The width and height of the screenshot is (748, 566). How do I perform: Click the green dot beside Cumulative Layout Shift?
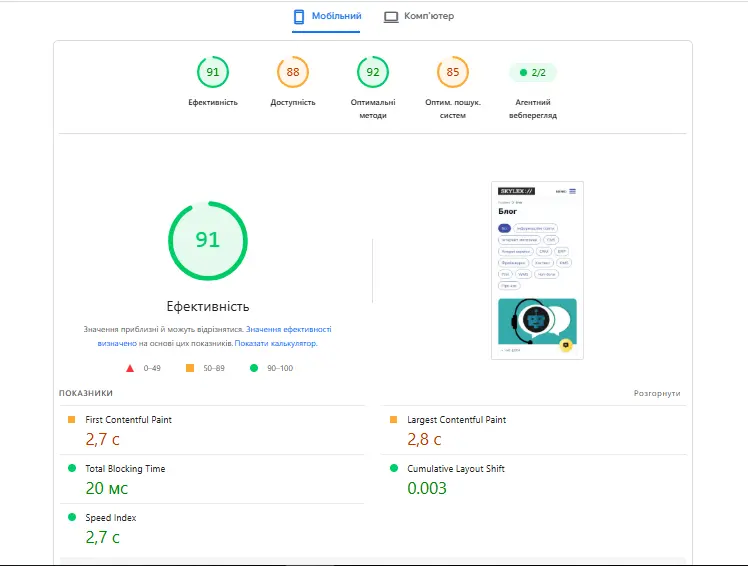coord(394,468)
